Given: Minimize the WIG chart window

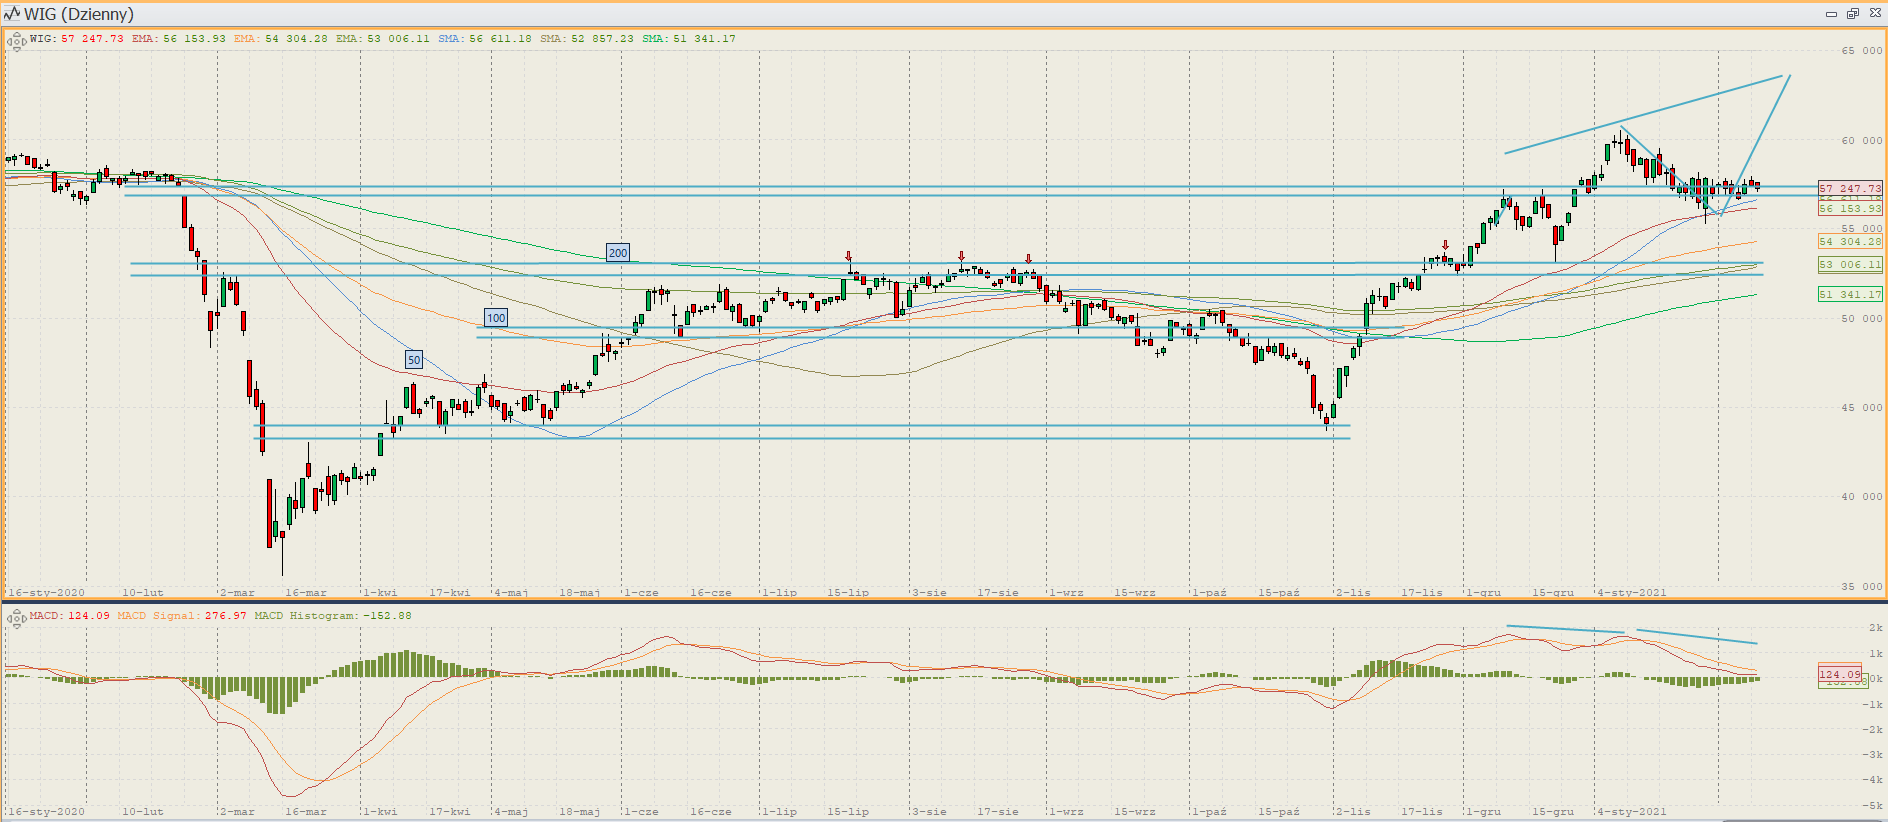Looking at the screenshot, I should tap(1831, 14).
